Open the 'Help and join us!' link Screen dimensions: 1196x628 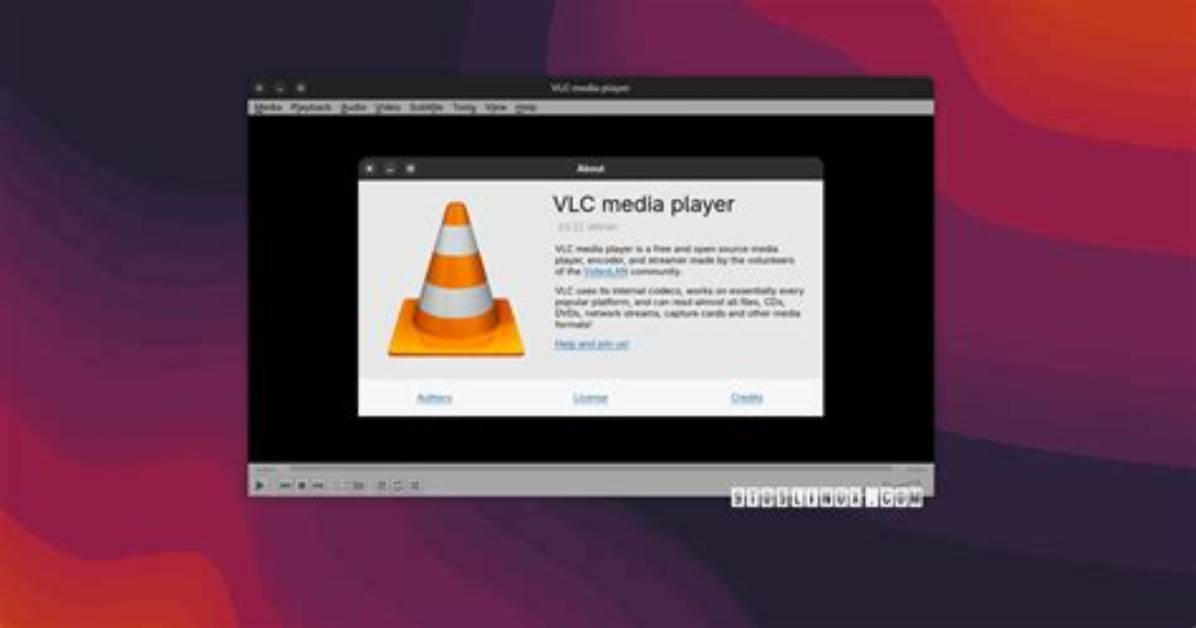(592, 344)
